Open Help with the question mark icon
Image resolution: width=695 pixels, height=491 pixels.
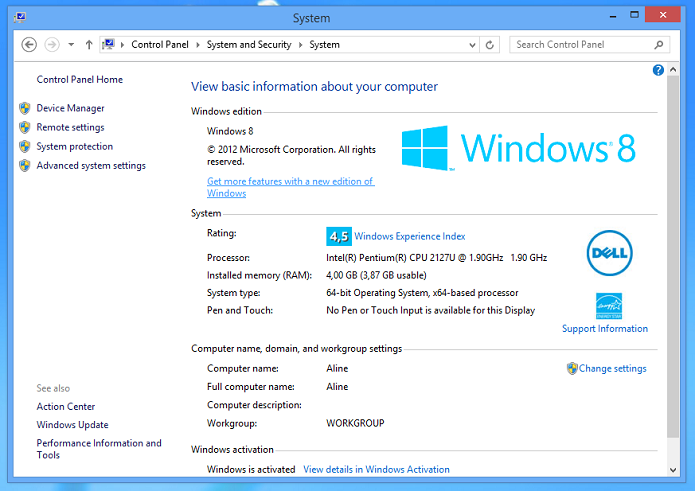tap(658, 70)
